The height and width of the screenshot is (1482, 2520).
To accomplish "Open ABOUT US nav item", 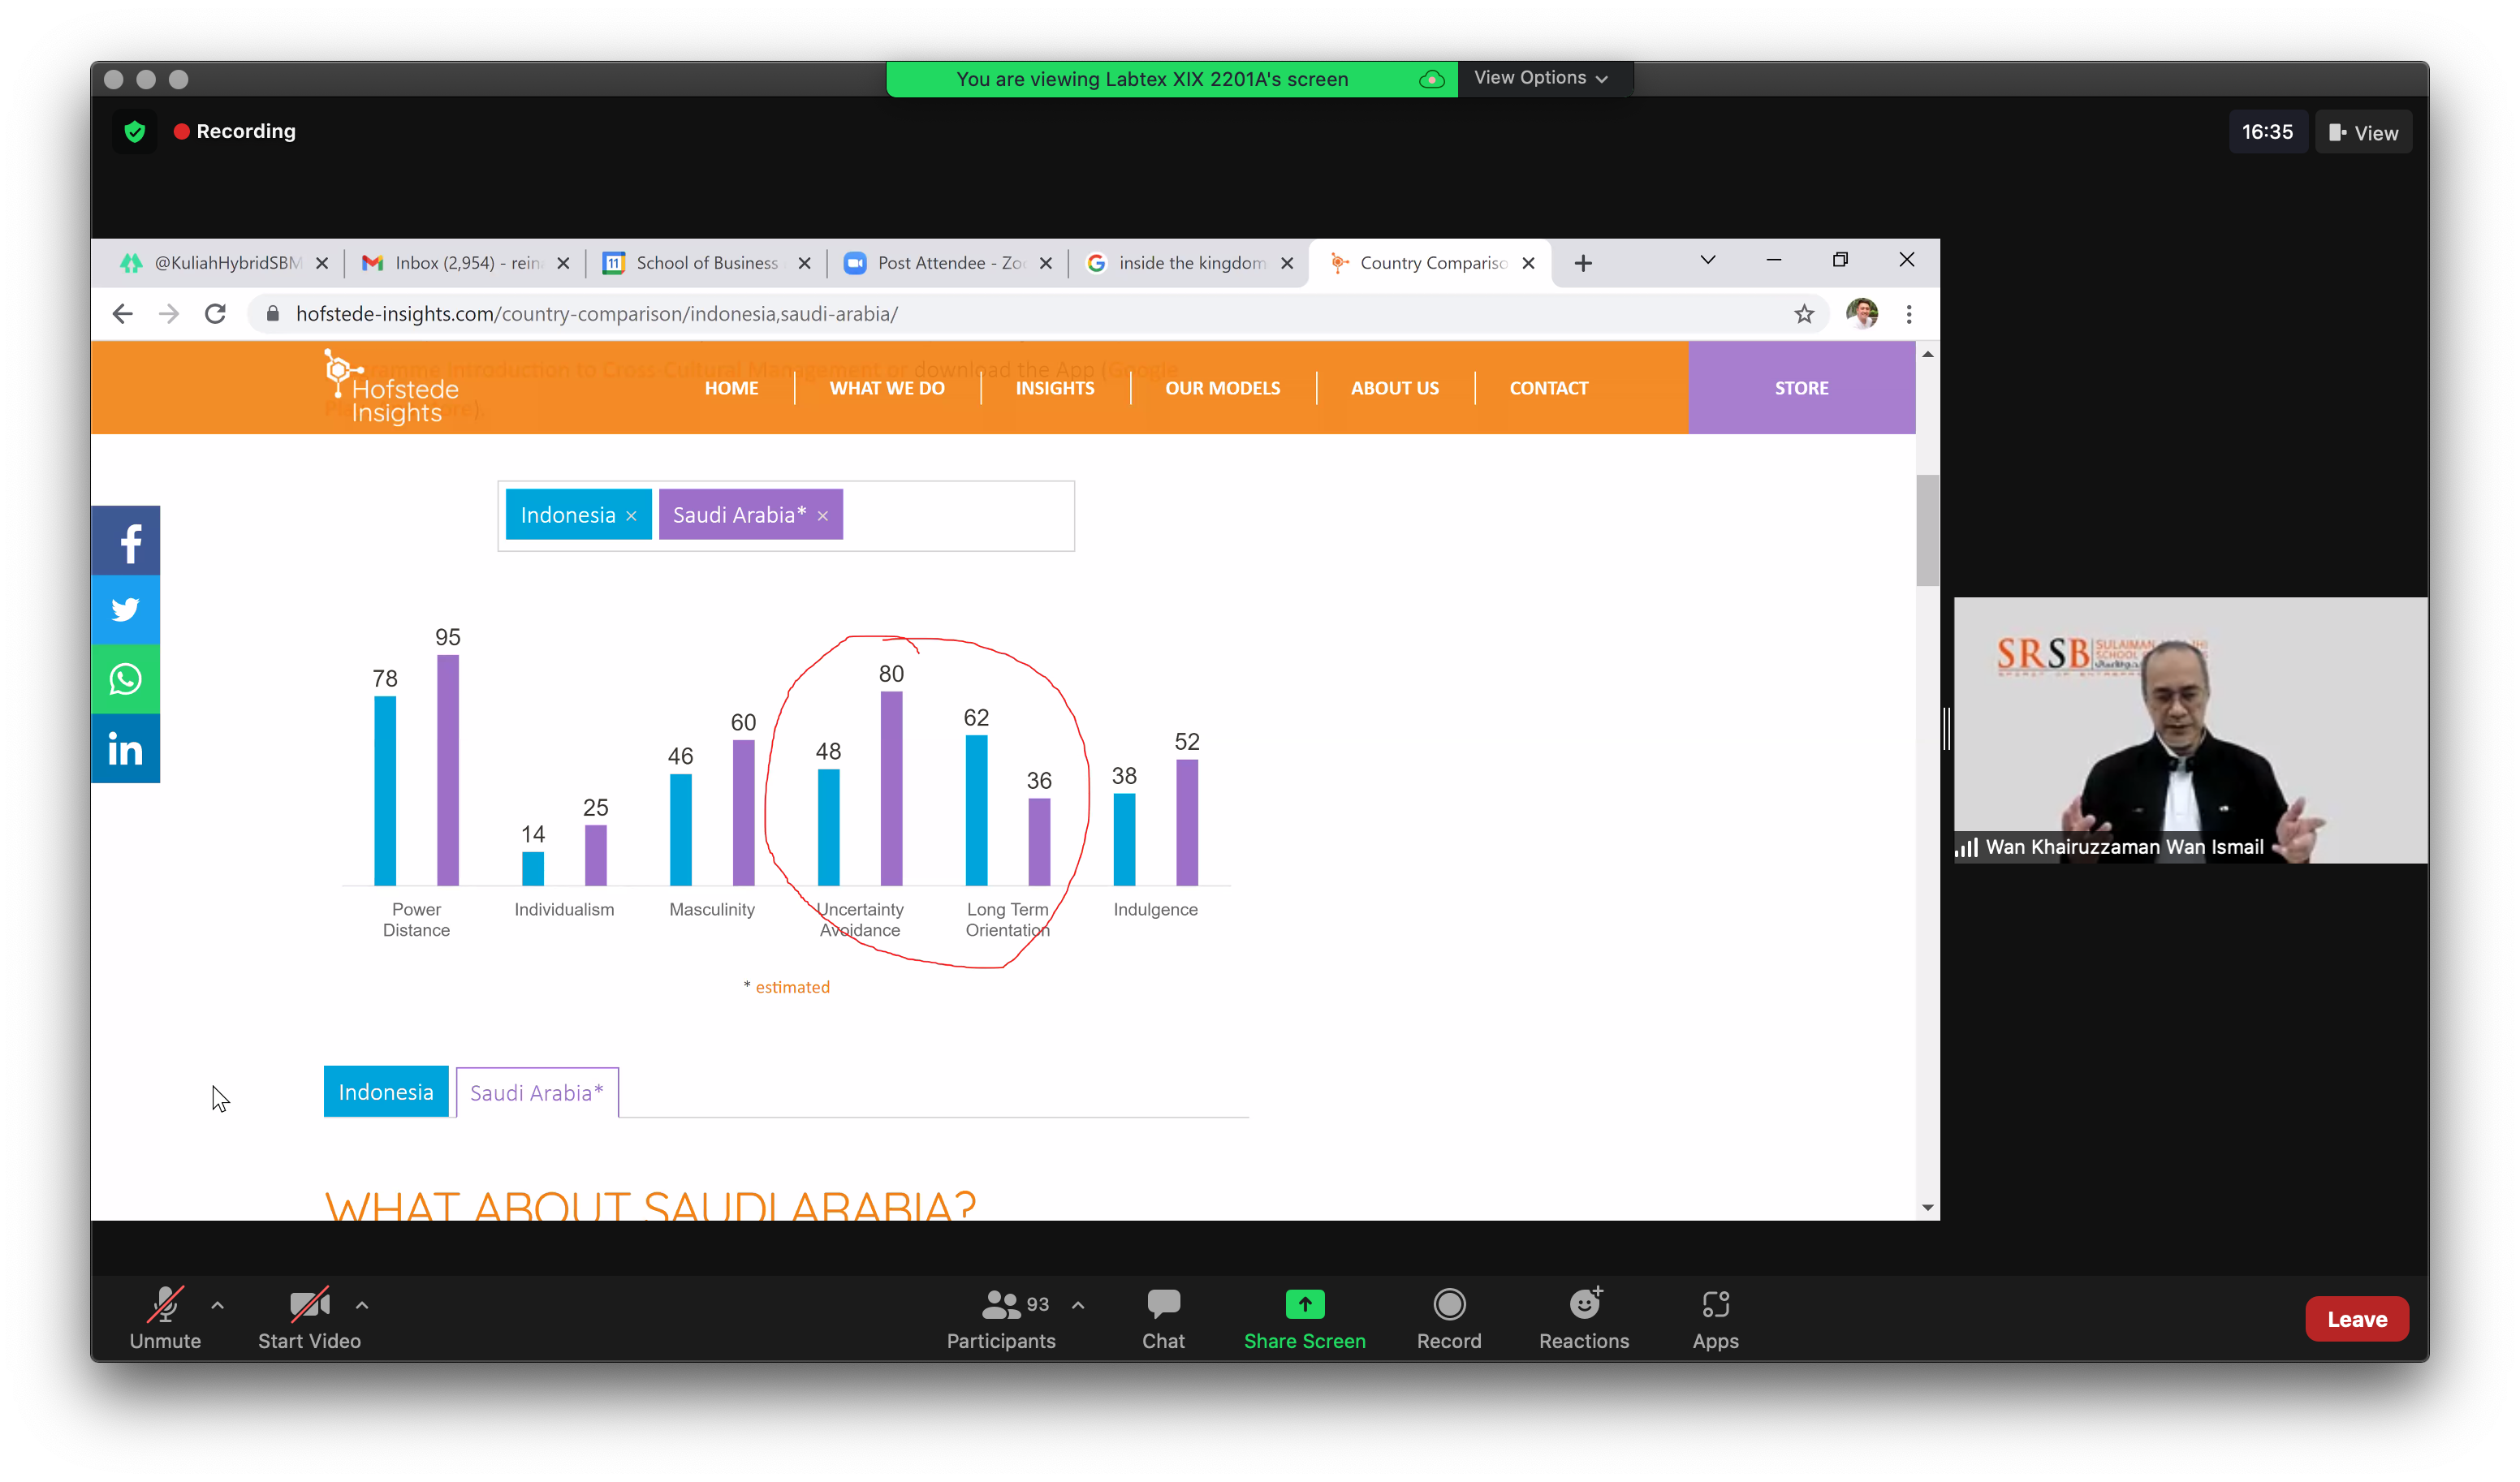I will pyautogui.click(x=1395, y=388).
